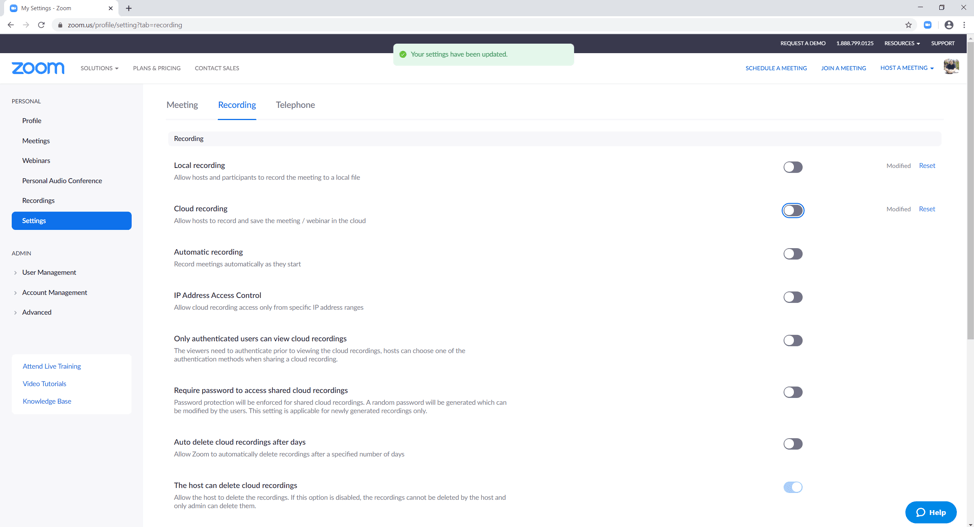974x527 pixels.
Task: Open the Help chat button
Action: tap(931, 512)
